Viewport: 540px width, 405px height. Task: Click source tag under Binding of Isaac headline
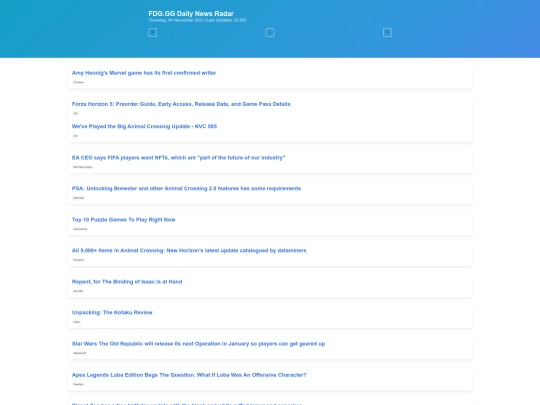[78, 291]
